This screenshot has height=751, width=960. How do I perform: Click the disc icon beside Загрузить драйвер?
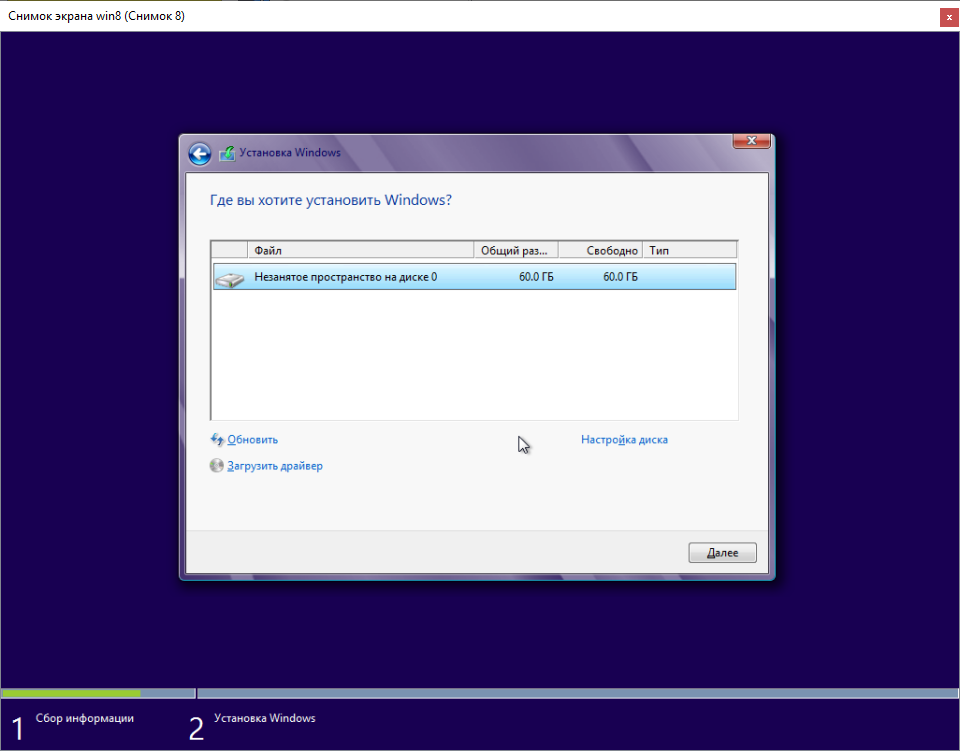pyautogui.click(x=217, y=466)
